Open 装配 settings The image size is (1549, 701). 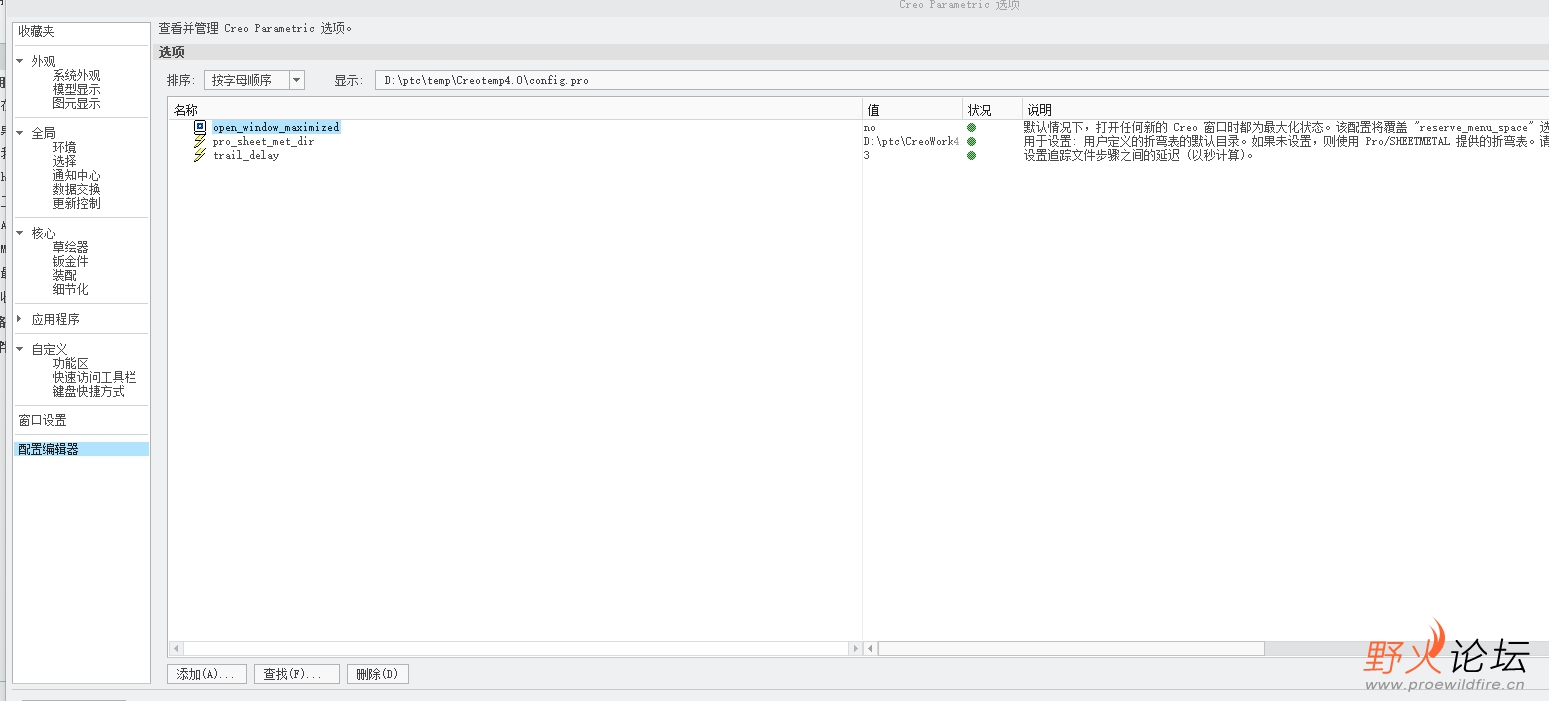64,275
